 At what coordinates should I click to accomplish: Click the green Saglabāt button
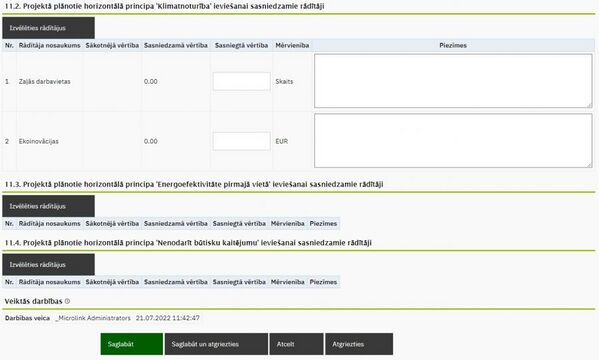(132, 344)
